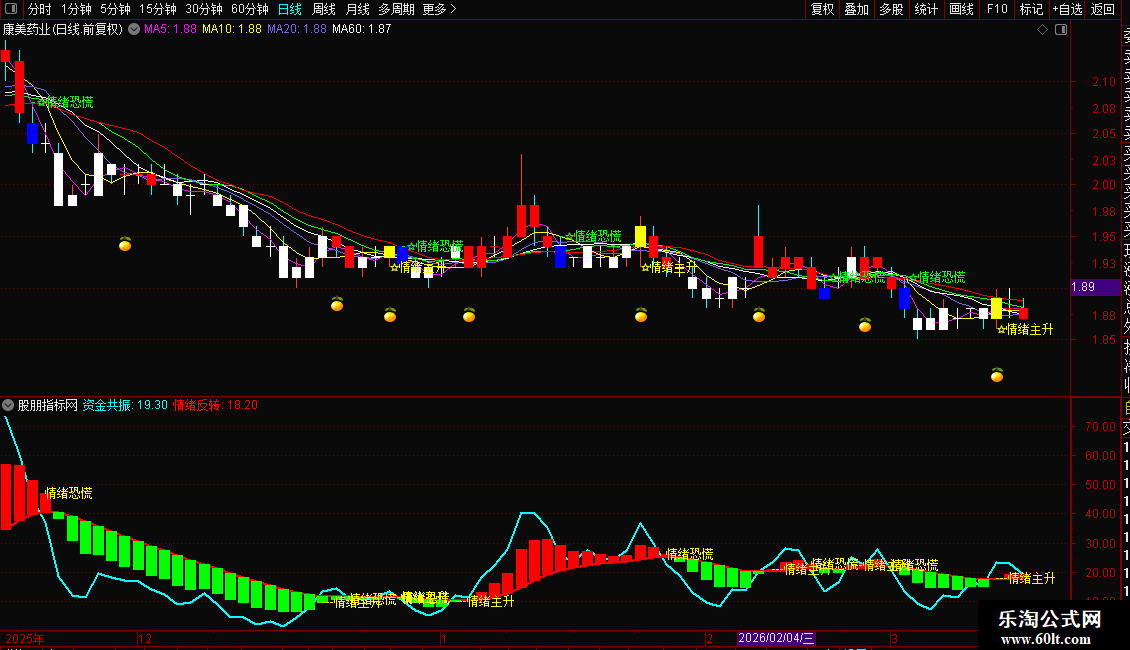Click the 资金共振: 19.30 value
This screenshot has height=650, width=1130.
click(x=125, y=406)
